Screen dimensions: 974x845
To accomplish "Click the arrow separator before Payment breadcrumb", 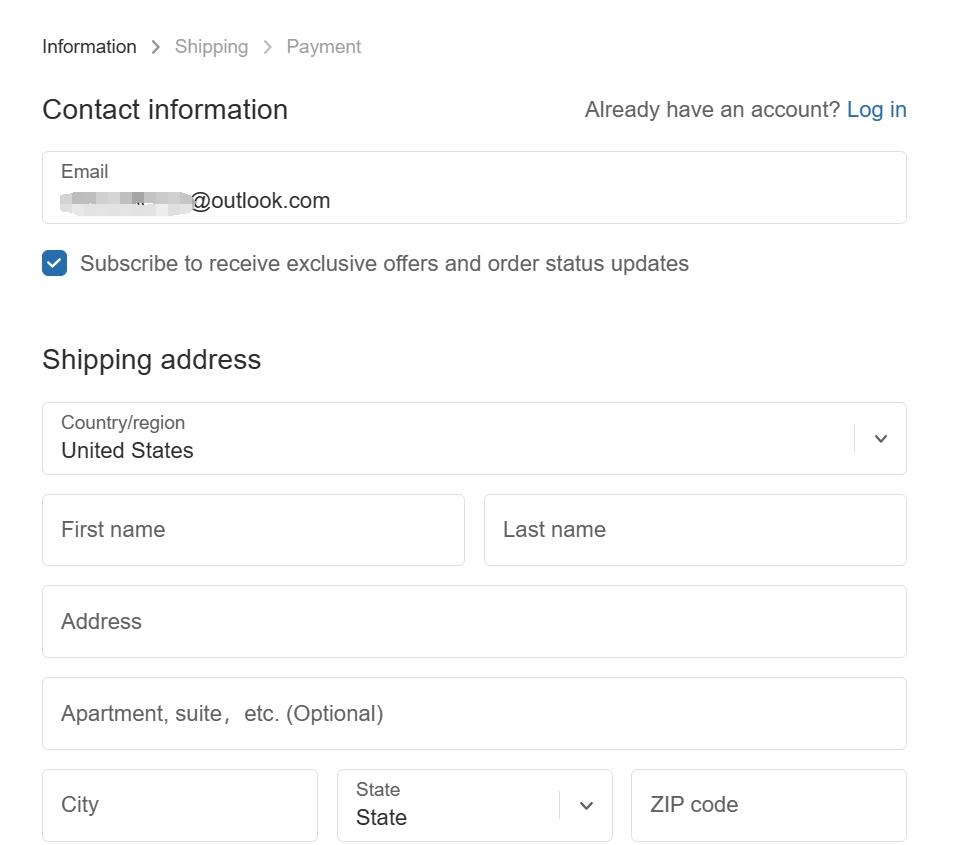I will pos(268,47).
